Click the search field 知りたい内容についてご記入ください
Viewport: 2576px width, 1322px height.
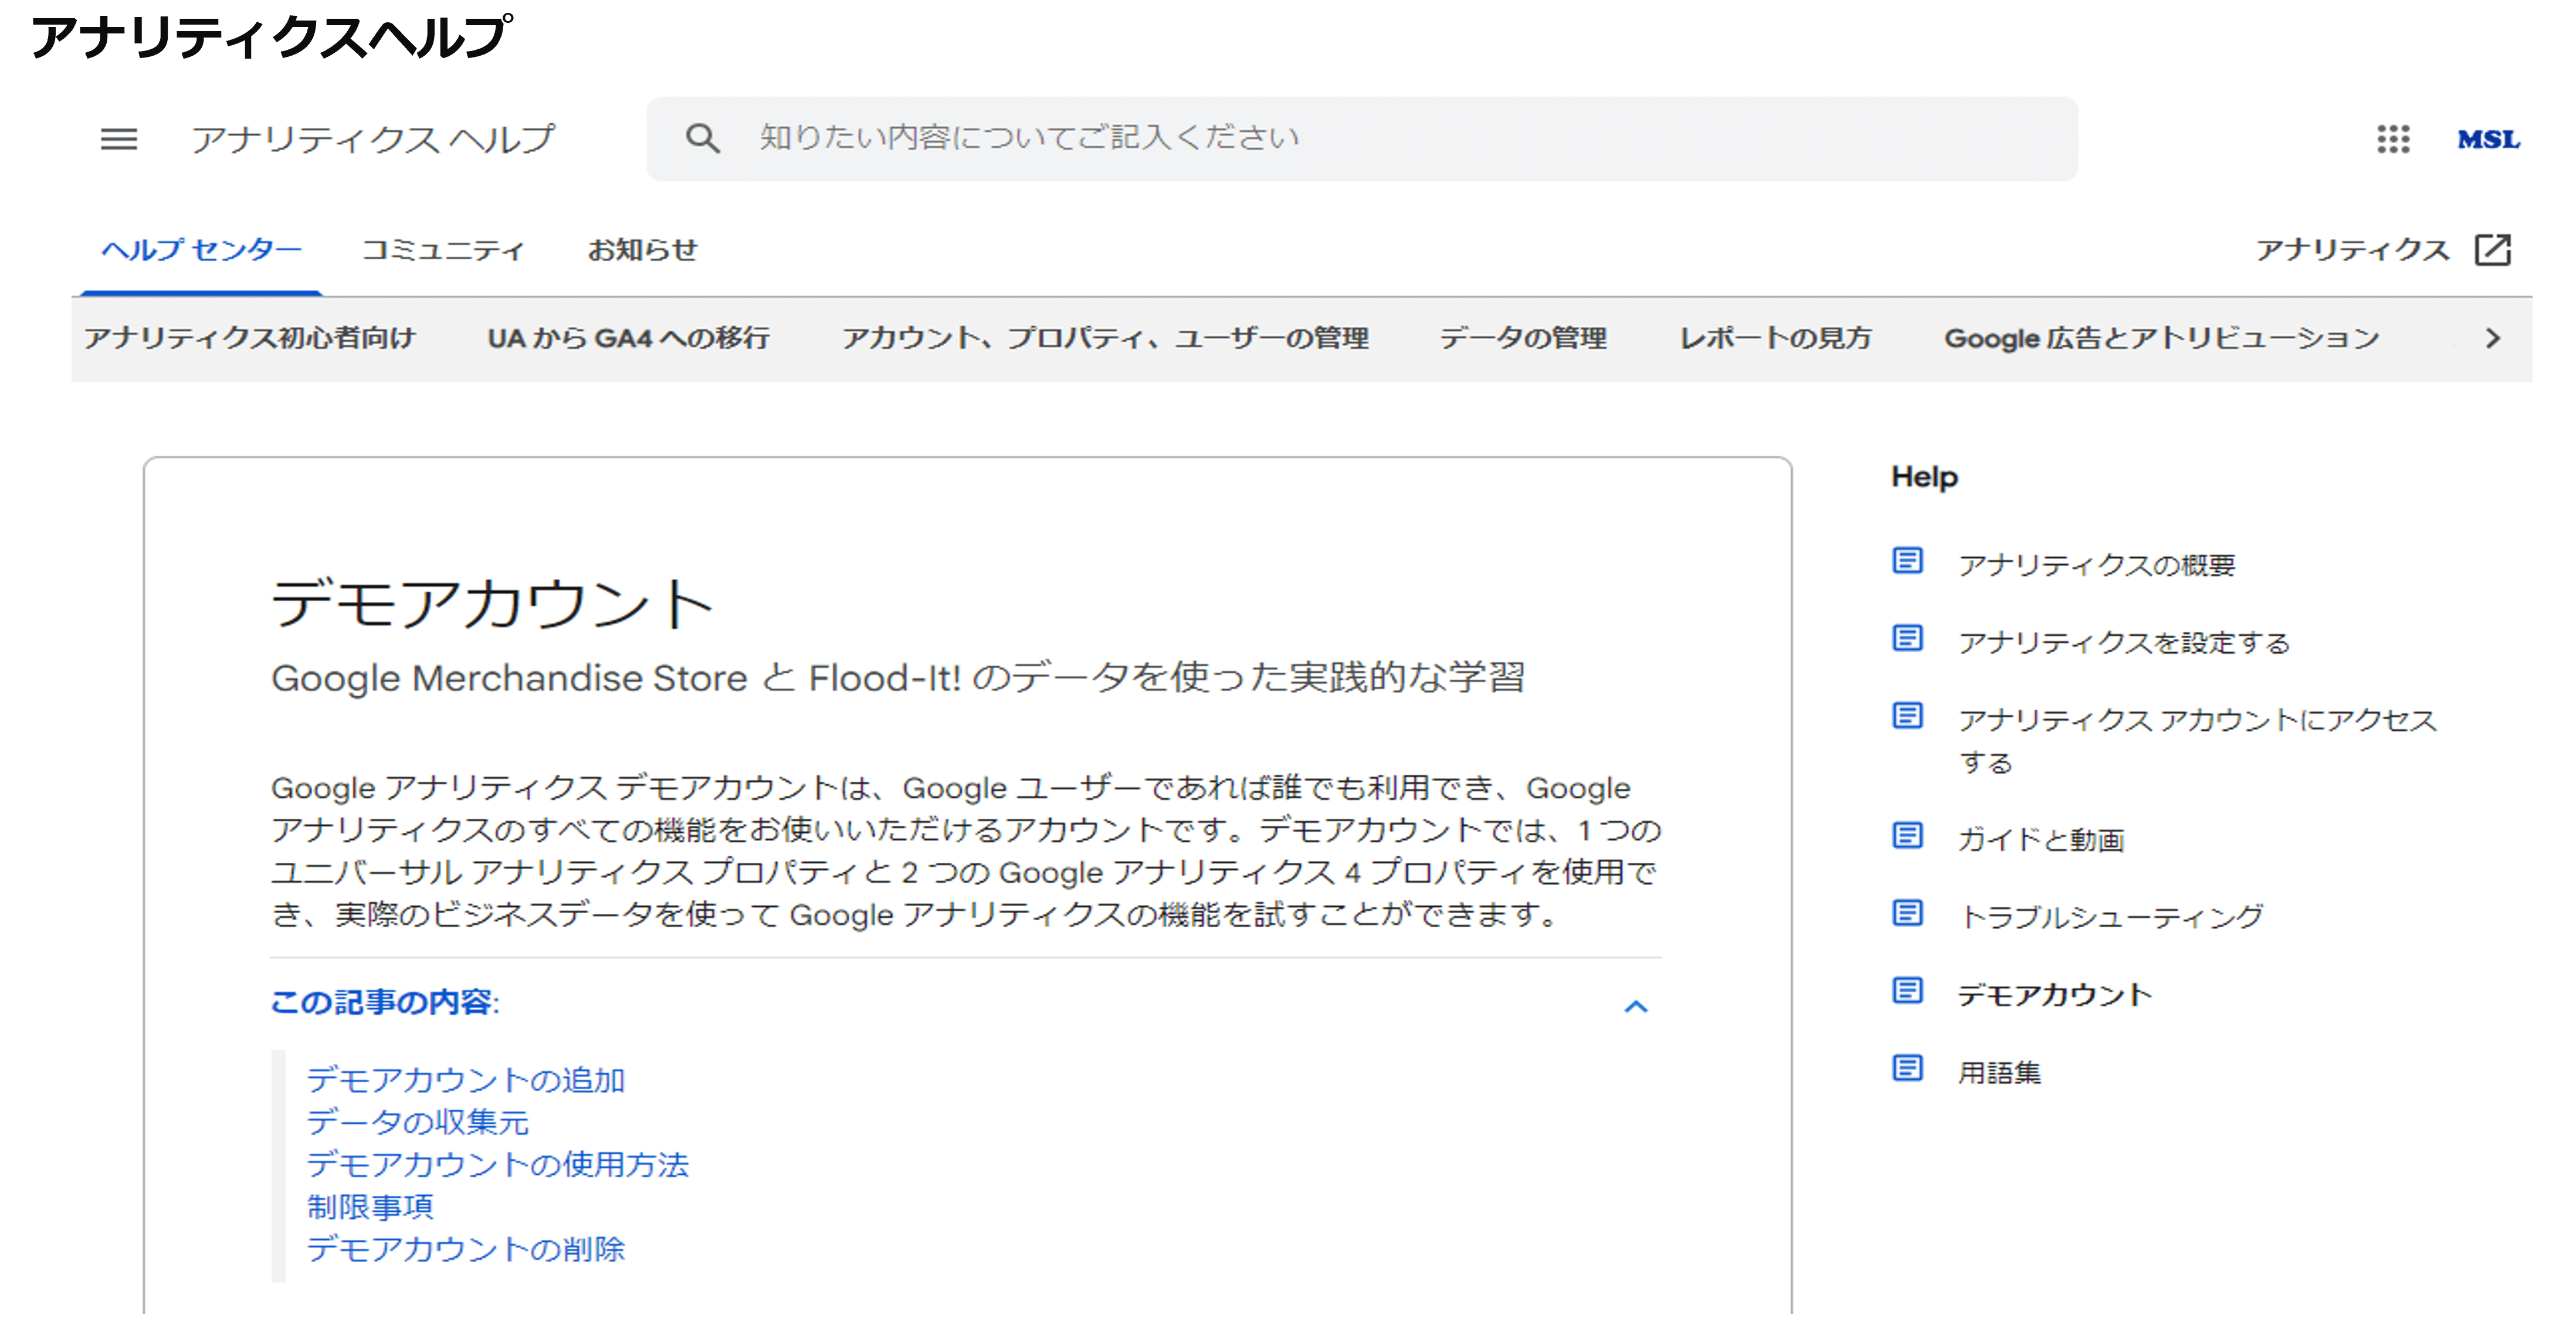tap(1362, 139)
